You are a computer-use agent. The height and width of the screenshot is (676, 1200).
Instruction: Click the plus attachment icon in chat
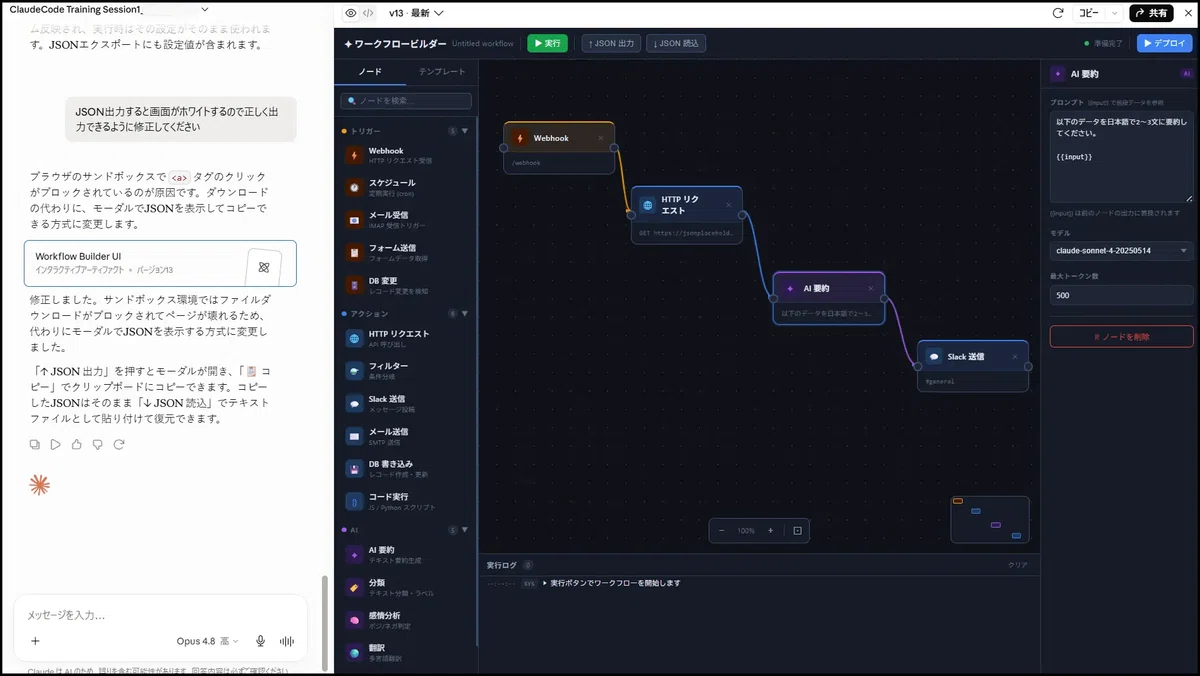coord(35,641)
